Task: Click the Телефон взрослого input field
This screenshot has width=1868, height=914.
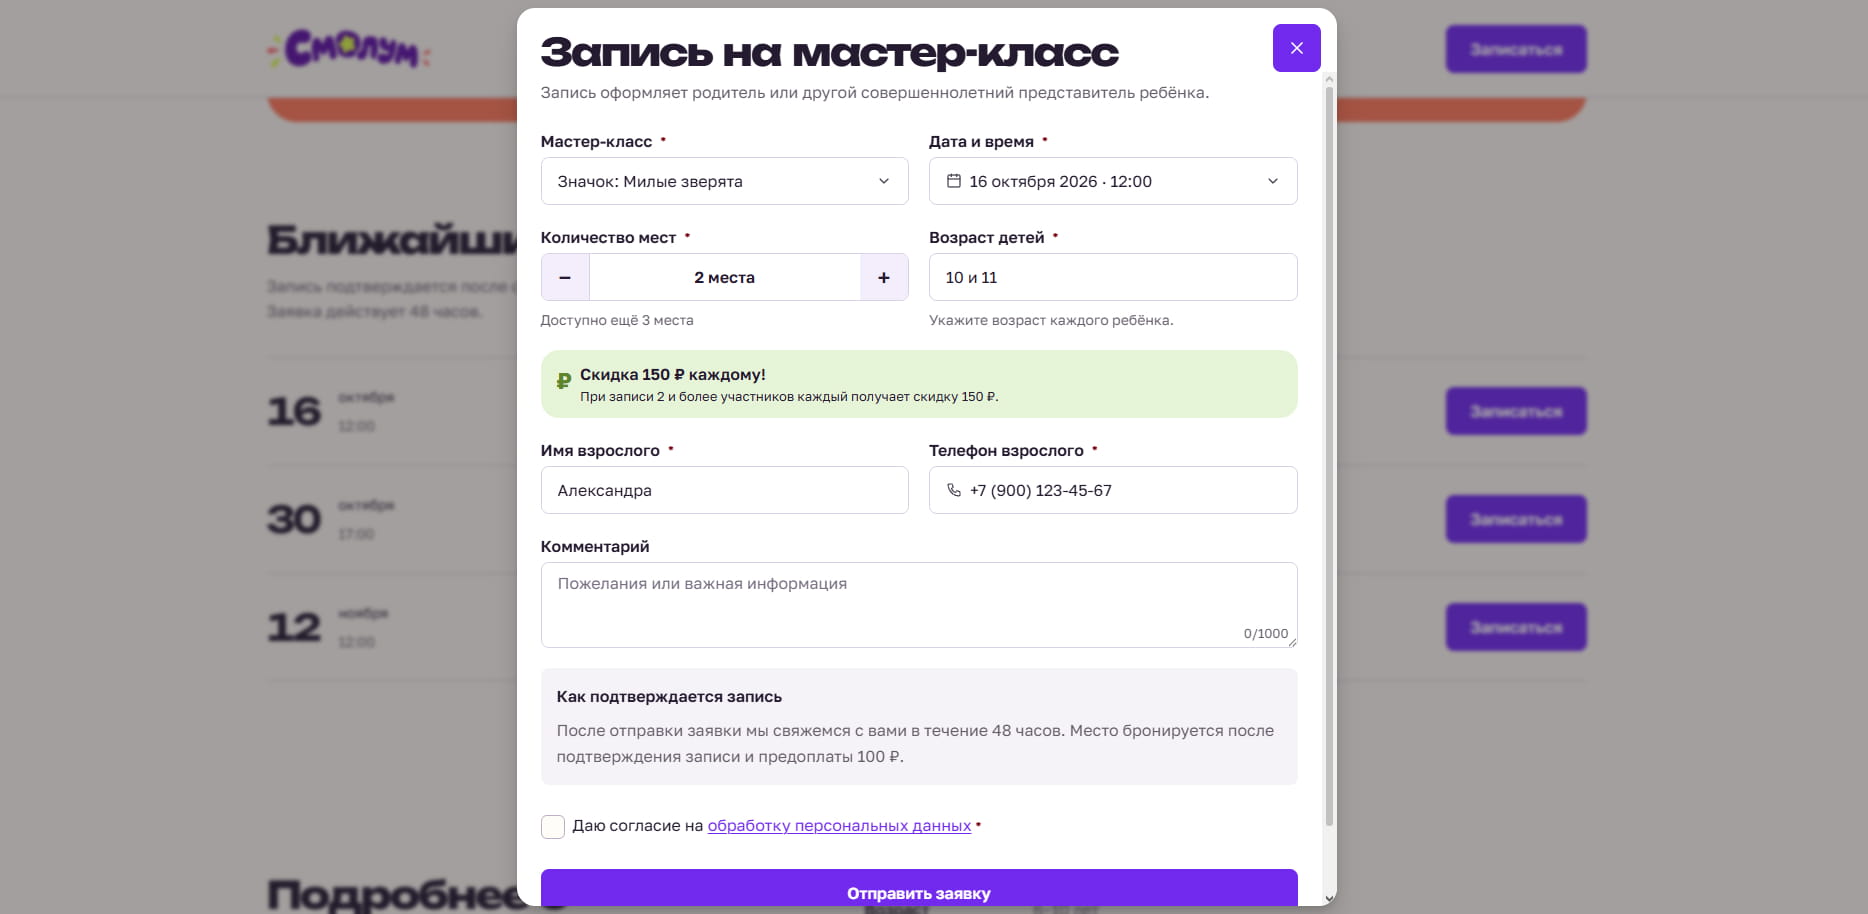Action: point(1113,490)
